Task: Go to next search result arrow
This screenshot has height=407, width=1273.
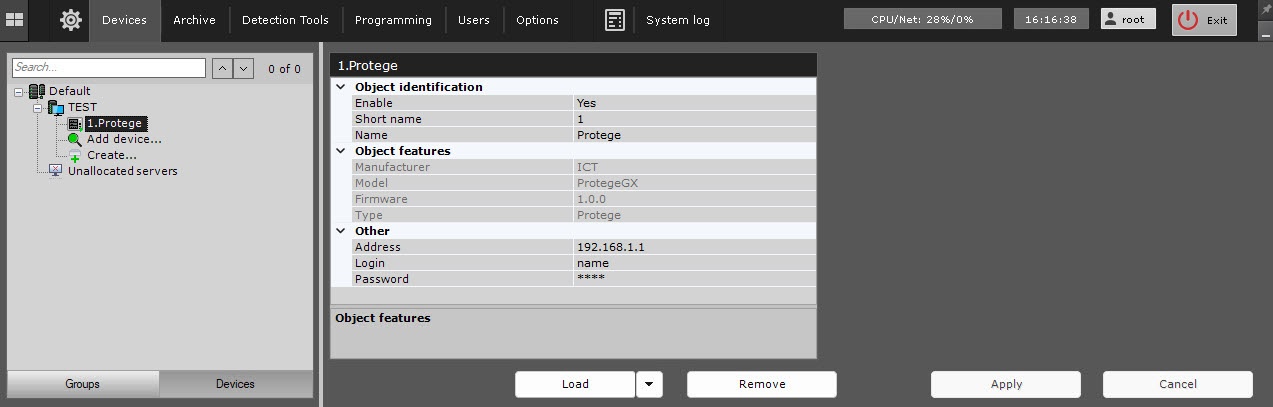Action: click(x=245, y=68)
